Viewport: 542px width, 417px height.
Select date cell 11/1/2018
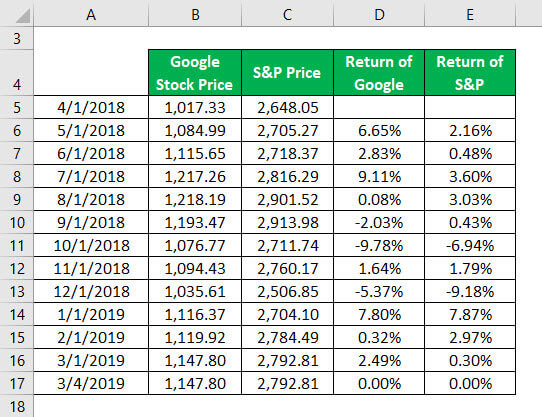91,268
